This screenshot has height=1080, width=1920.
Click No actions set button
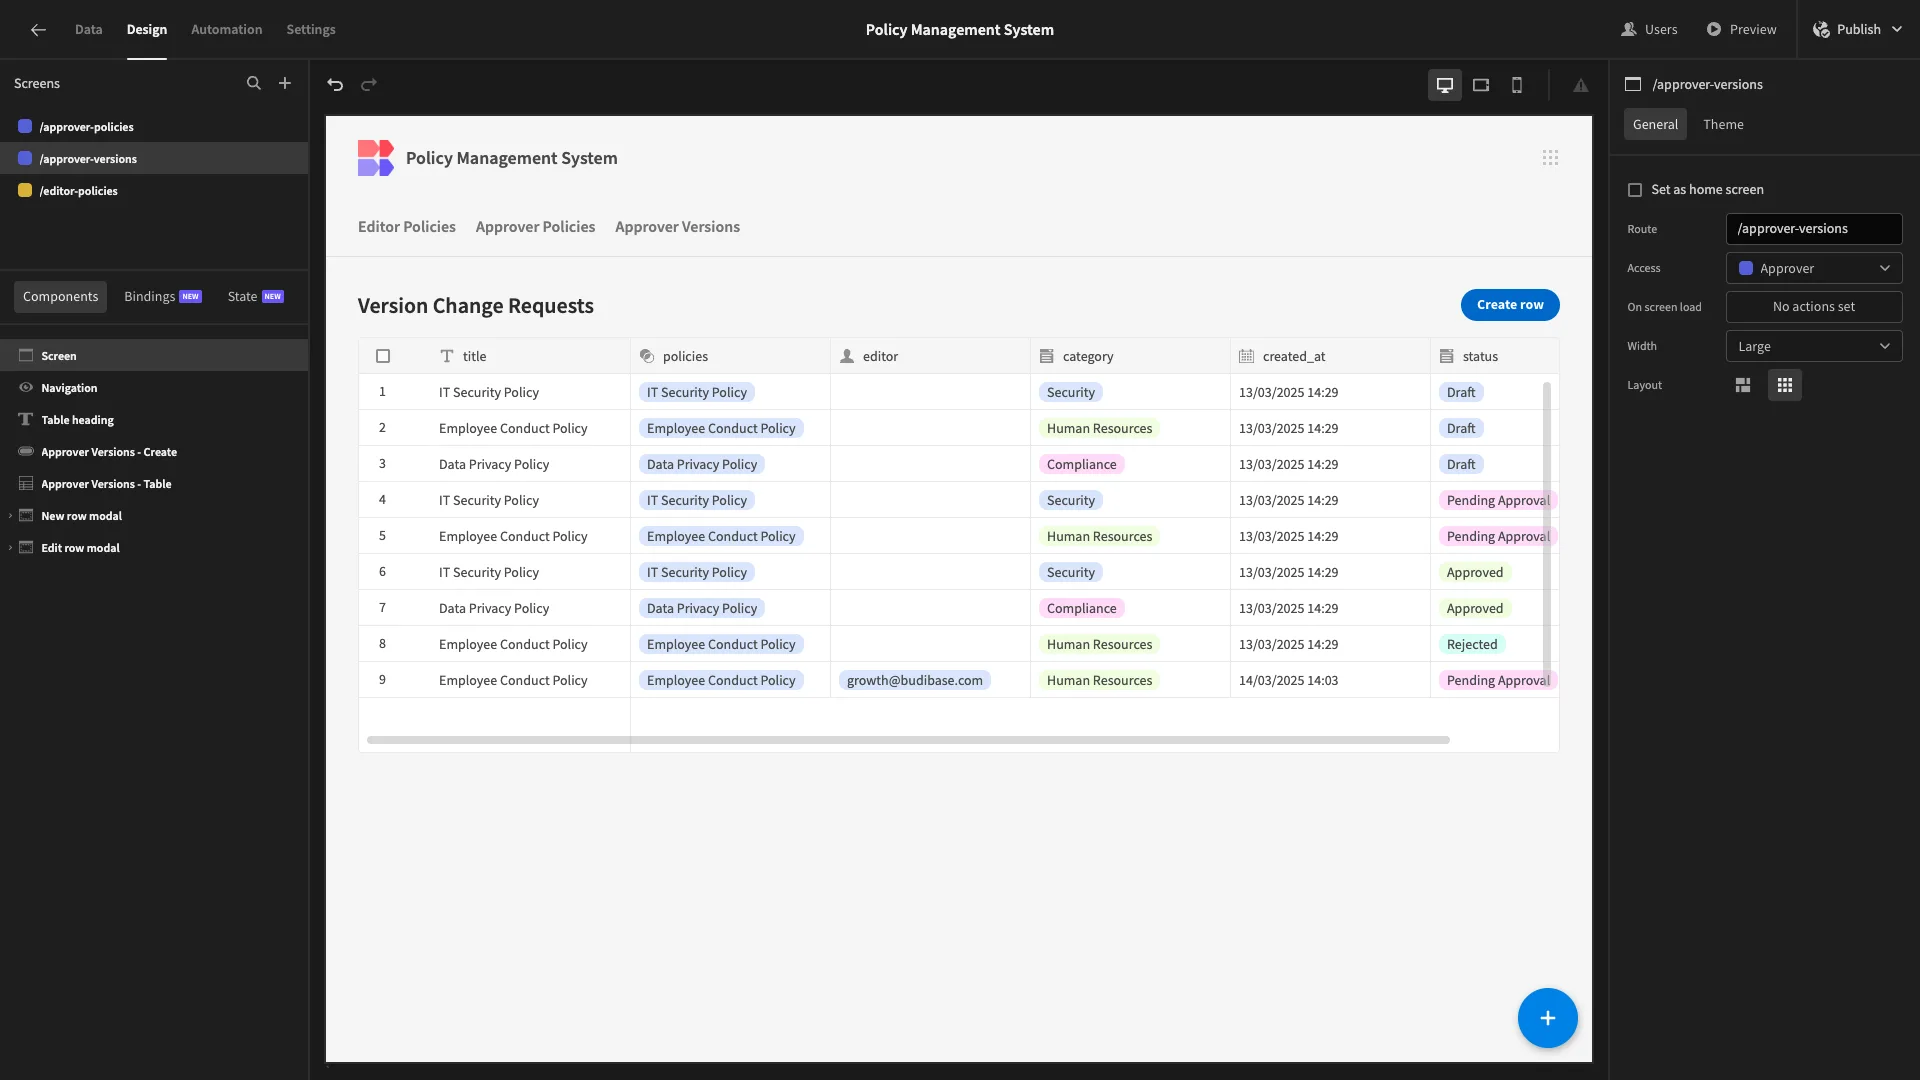[x=1814, y=308]
